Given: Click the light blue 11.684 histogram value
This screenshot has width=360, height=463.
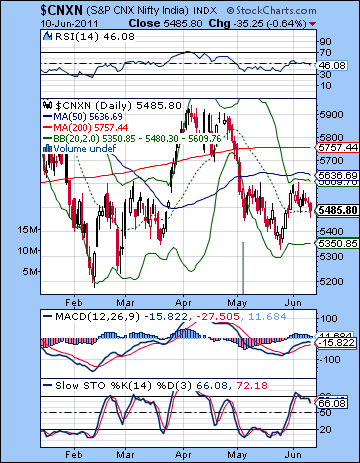Looking at the screenshot, I should click(267, 316).
